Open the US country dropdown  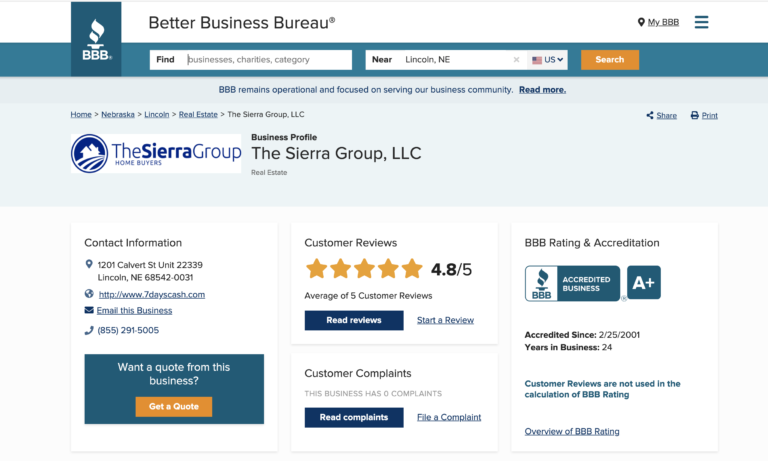(548, 60)
